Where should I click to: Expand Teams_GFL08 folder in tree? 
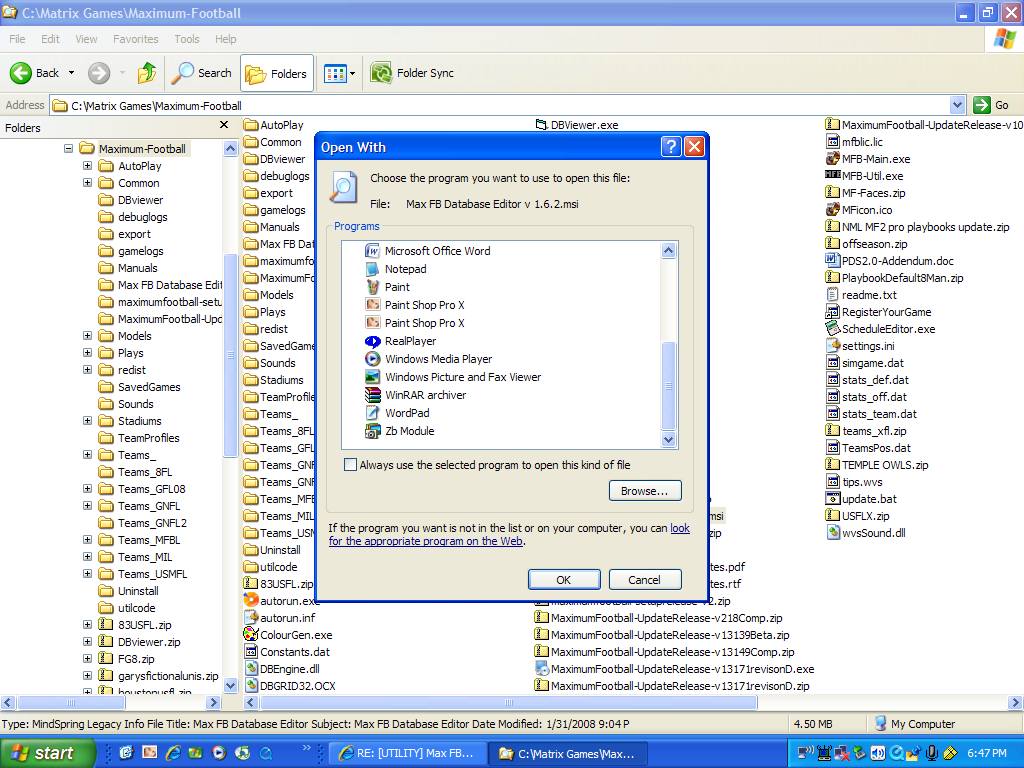coord(88,488)
